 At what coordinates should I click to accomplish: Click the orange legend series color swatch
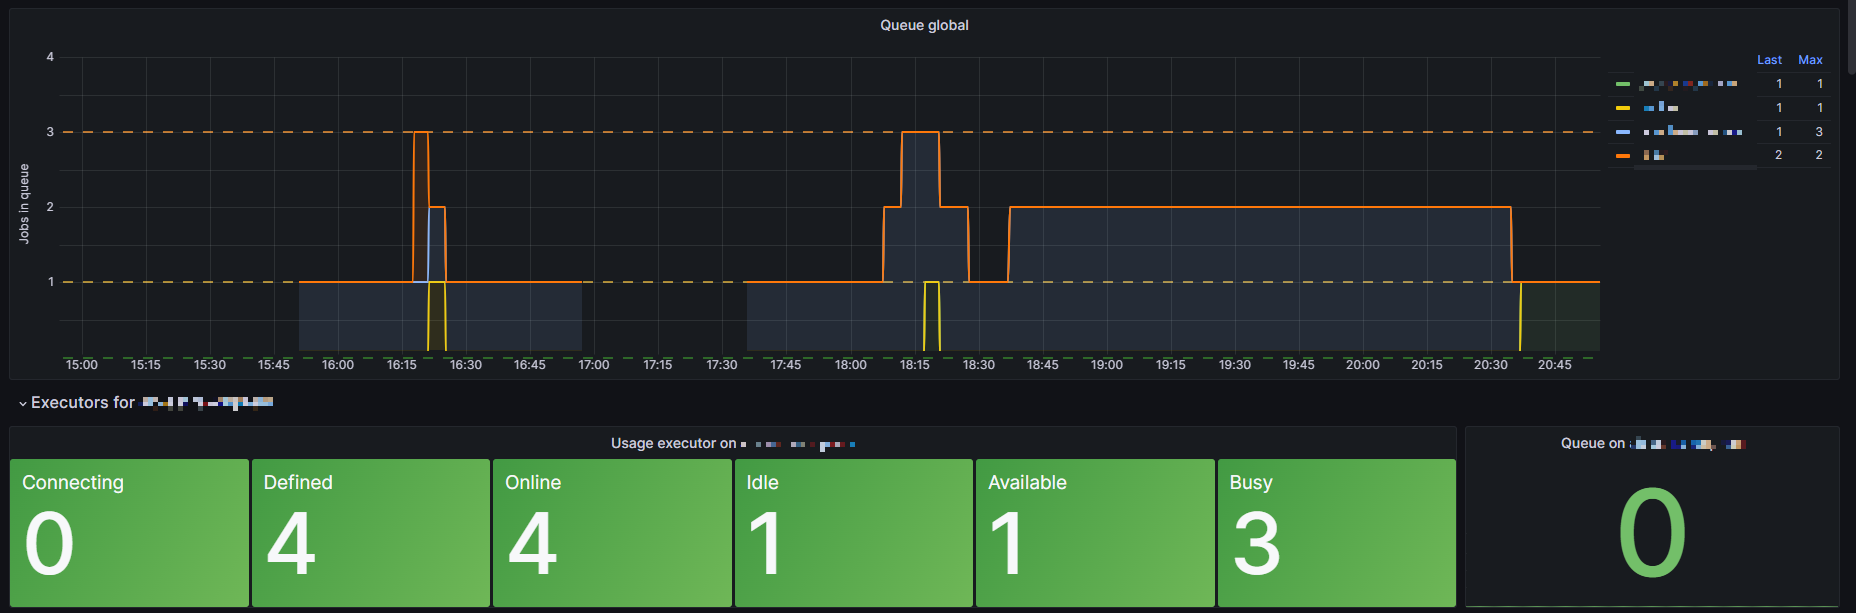coord(1623,155)
